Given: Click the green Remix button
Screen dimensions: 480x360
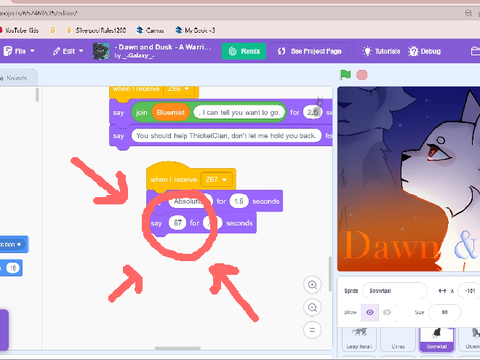Looking at the screenshot, I should click(244, 51).
